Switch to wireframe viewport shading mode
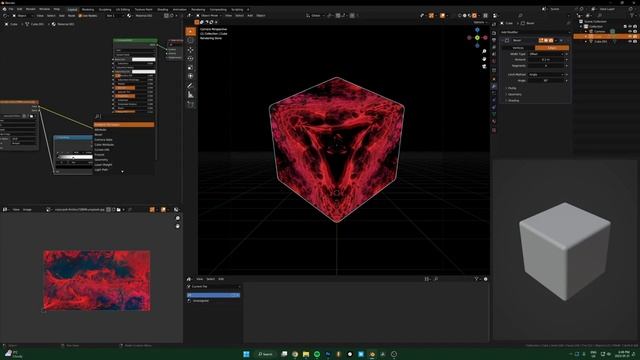Viewport: 640px width, 360px height. click(x=460, y=16)
